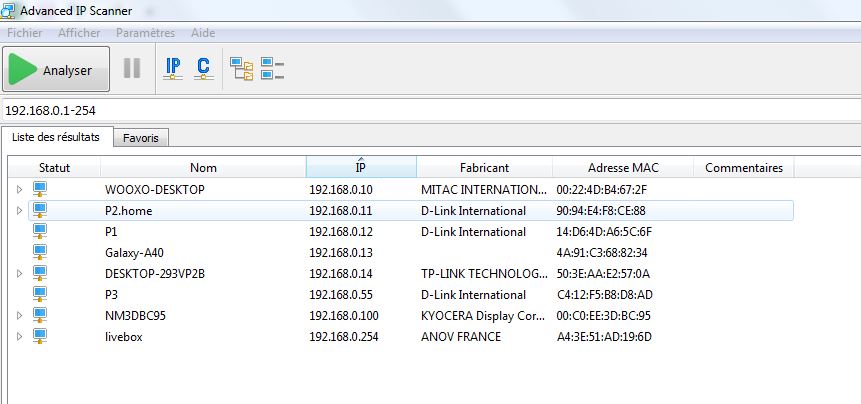Expand the NM3DBC95 row
The height and width of the screenshot is (404, 861).
point(19,316)
